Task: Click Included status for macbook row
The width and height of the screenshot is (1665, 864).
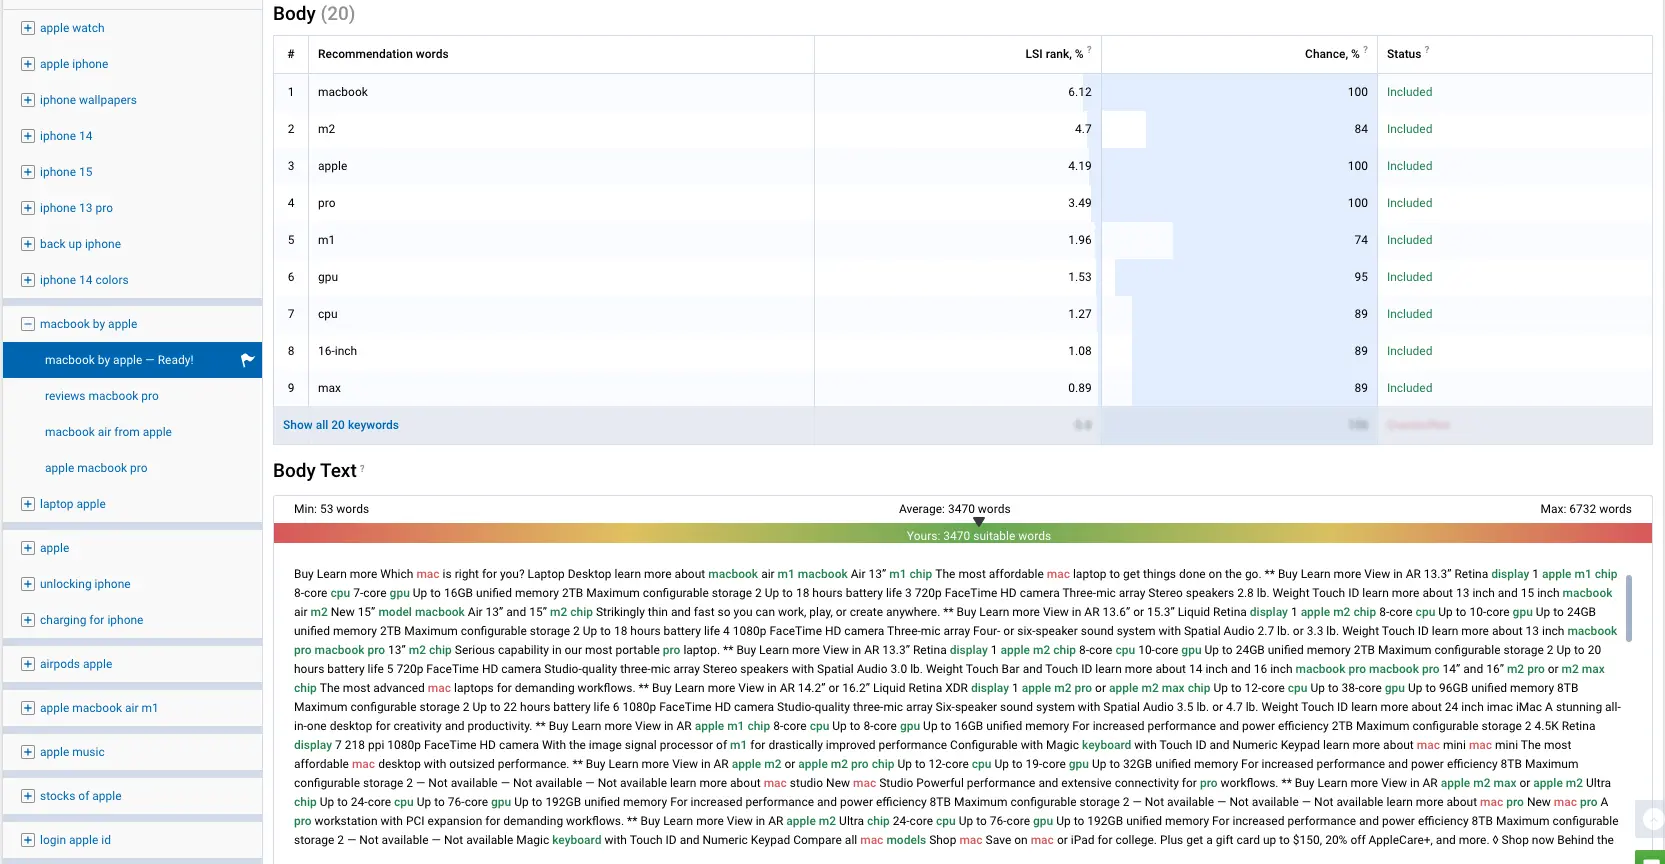Action: click(1409, 92)
